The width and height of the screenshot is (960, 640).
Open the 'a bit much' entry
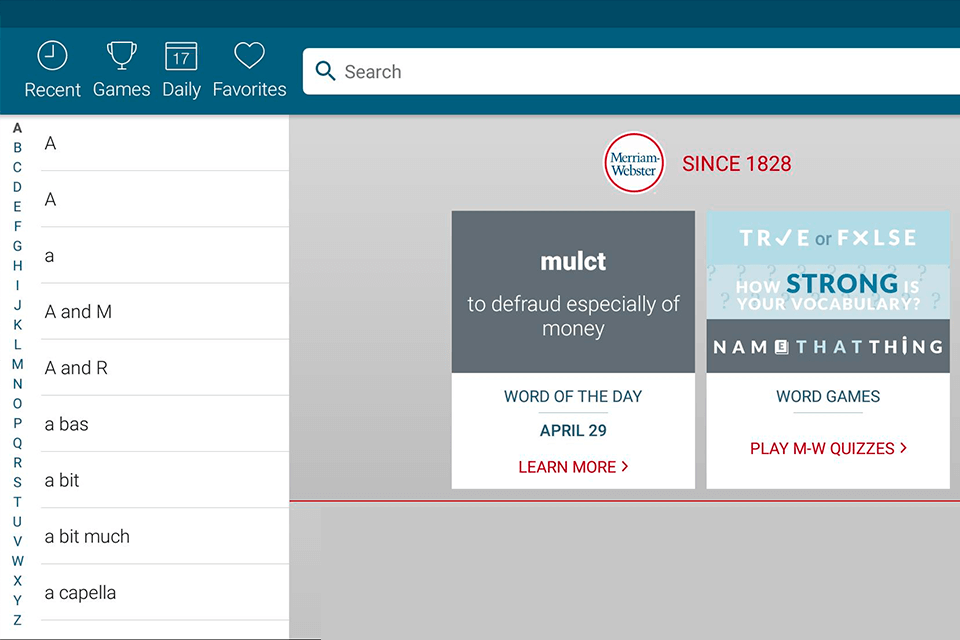coord(165,536)
